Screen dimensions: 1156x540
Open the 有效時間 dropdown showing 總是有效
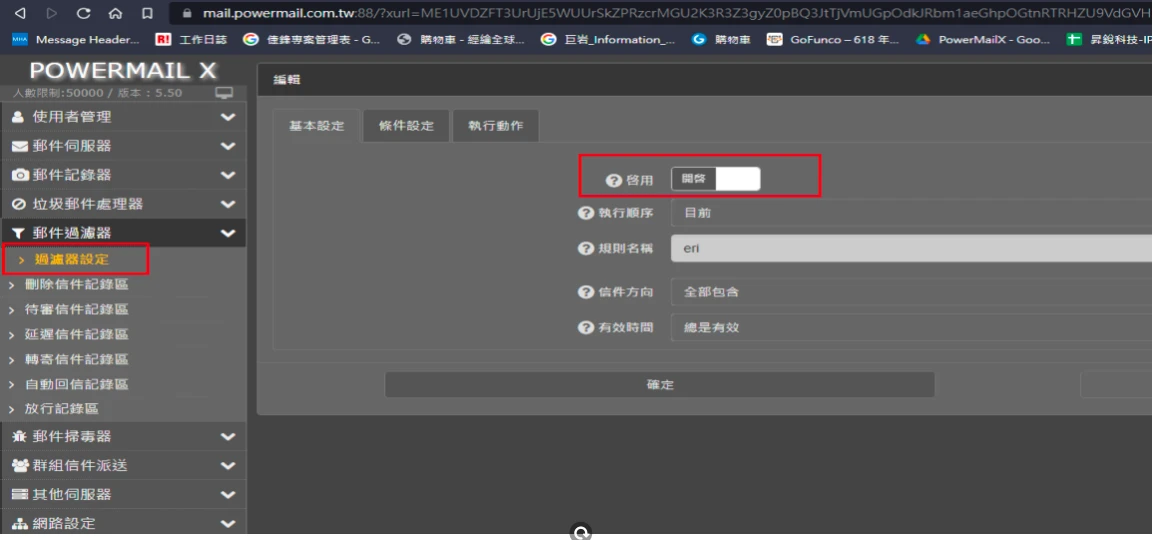[x=913, y=328]
